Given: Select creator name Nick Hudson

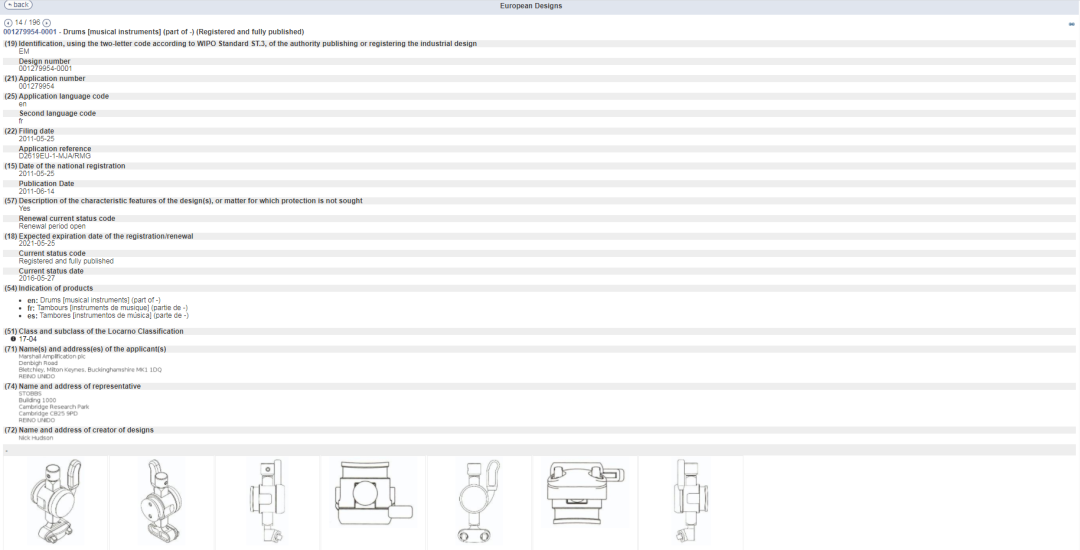Looking at the screenshot, I should coord(36,438).
